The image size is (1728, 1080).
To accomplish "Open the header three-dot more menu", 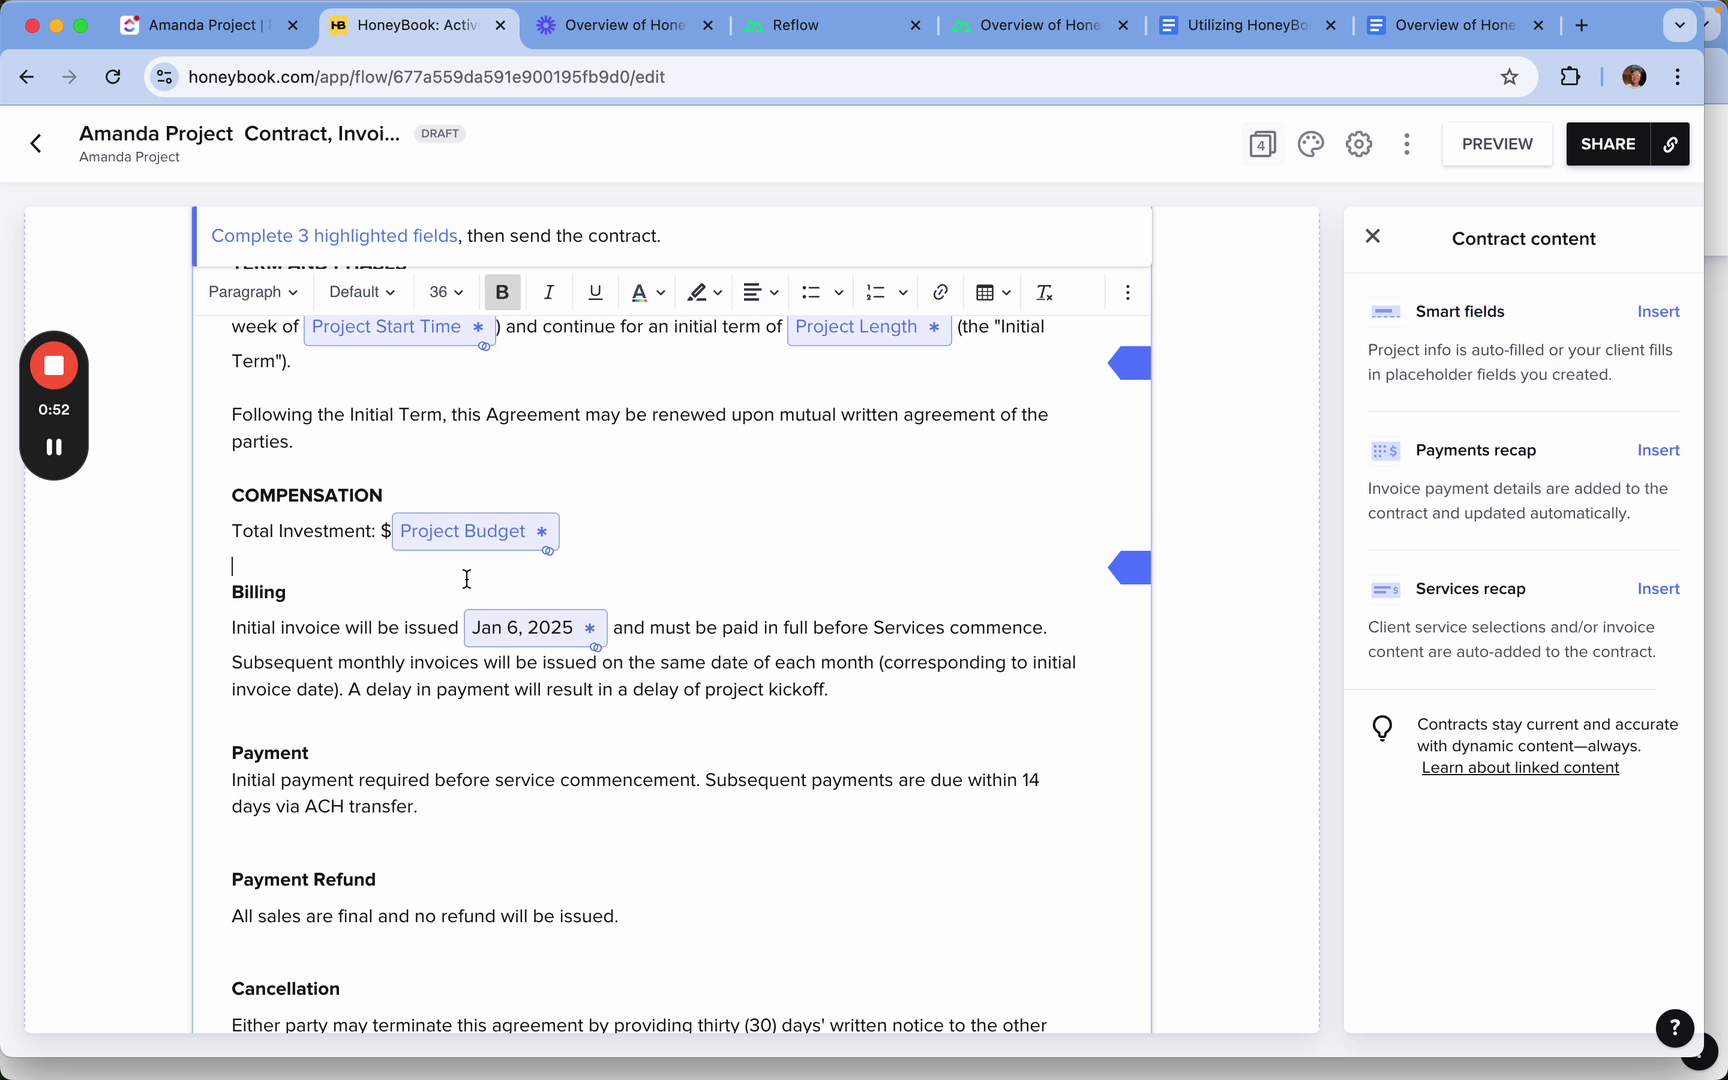I will click(1406, 144).
